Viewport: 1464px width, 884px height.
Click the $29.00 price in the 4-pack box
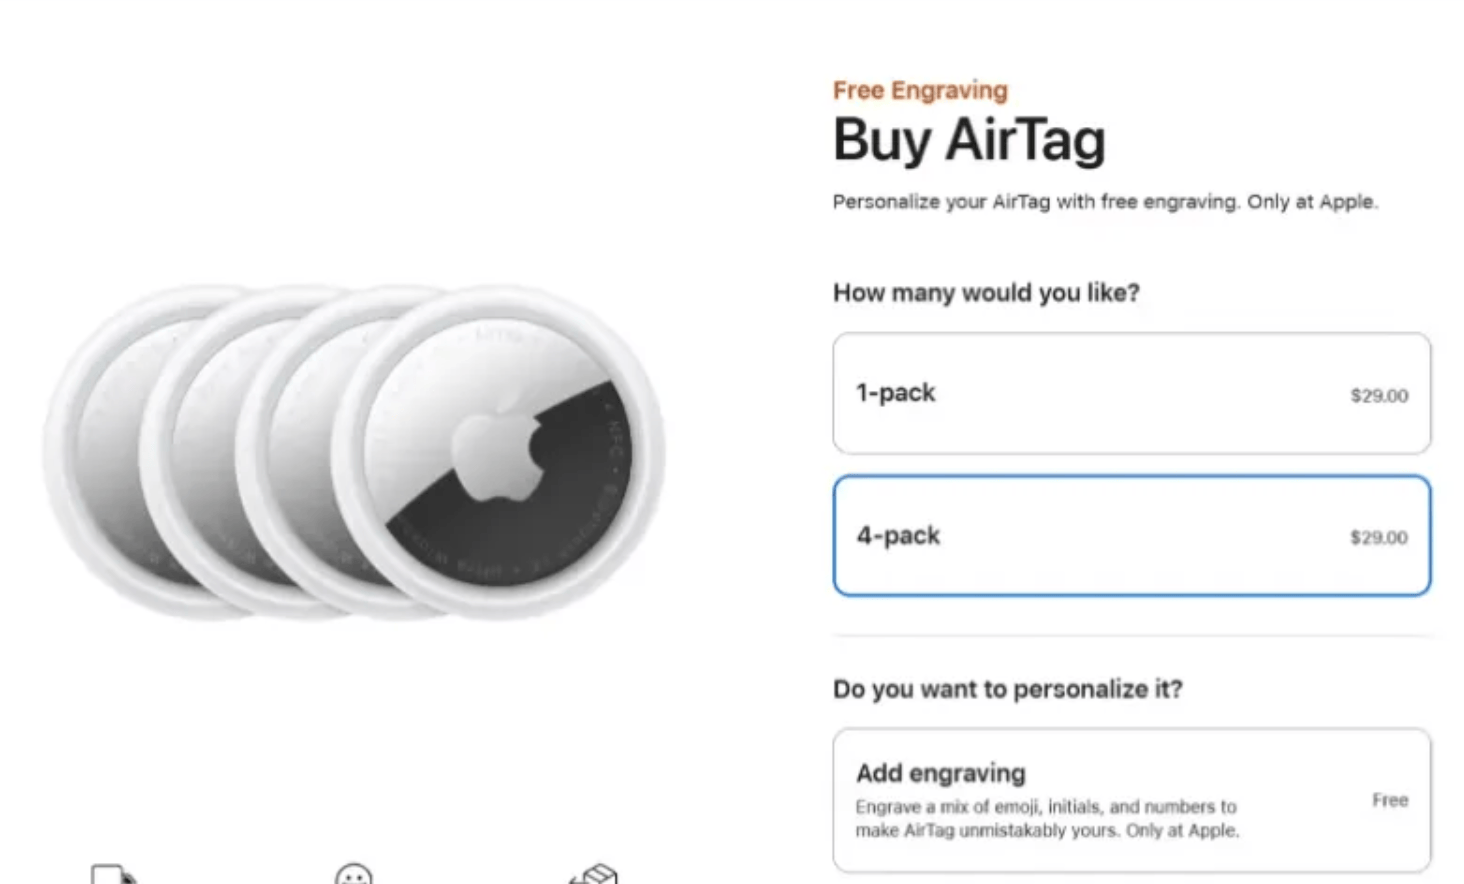coord(1378,538)
